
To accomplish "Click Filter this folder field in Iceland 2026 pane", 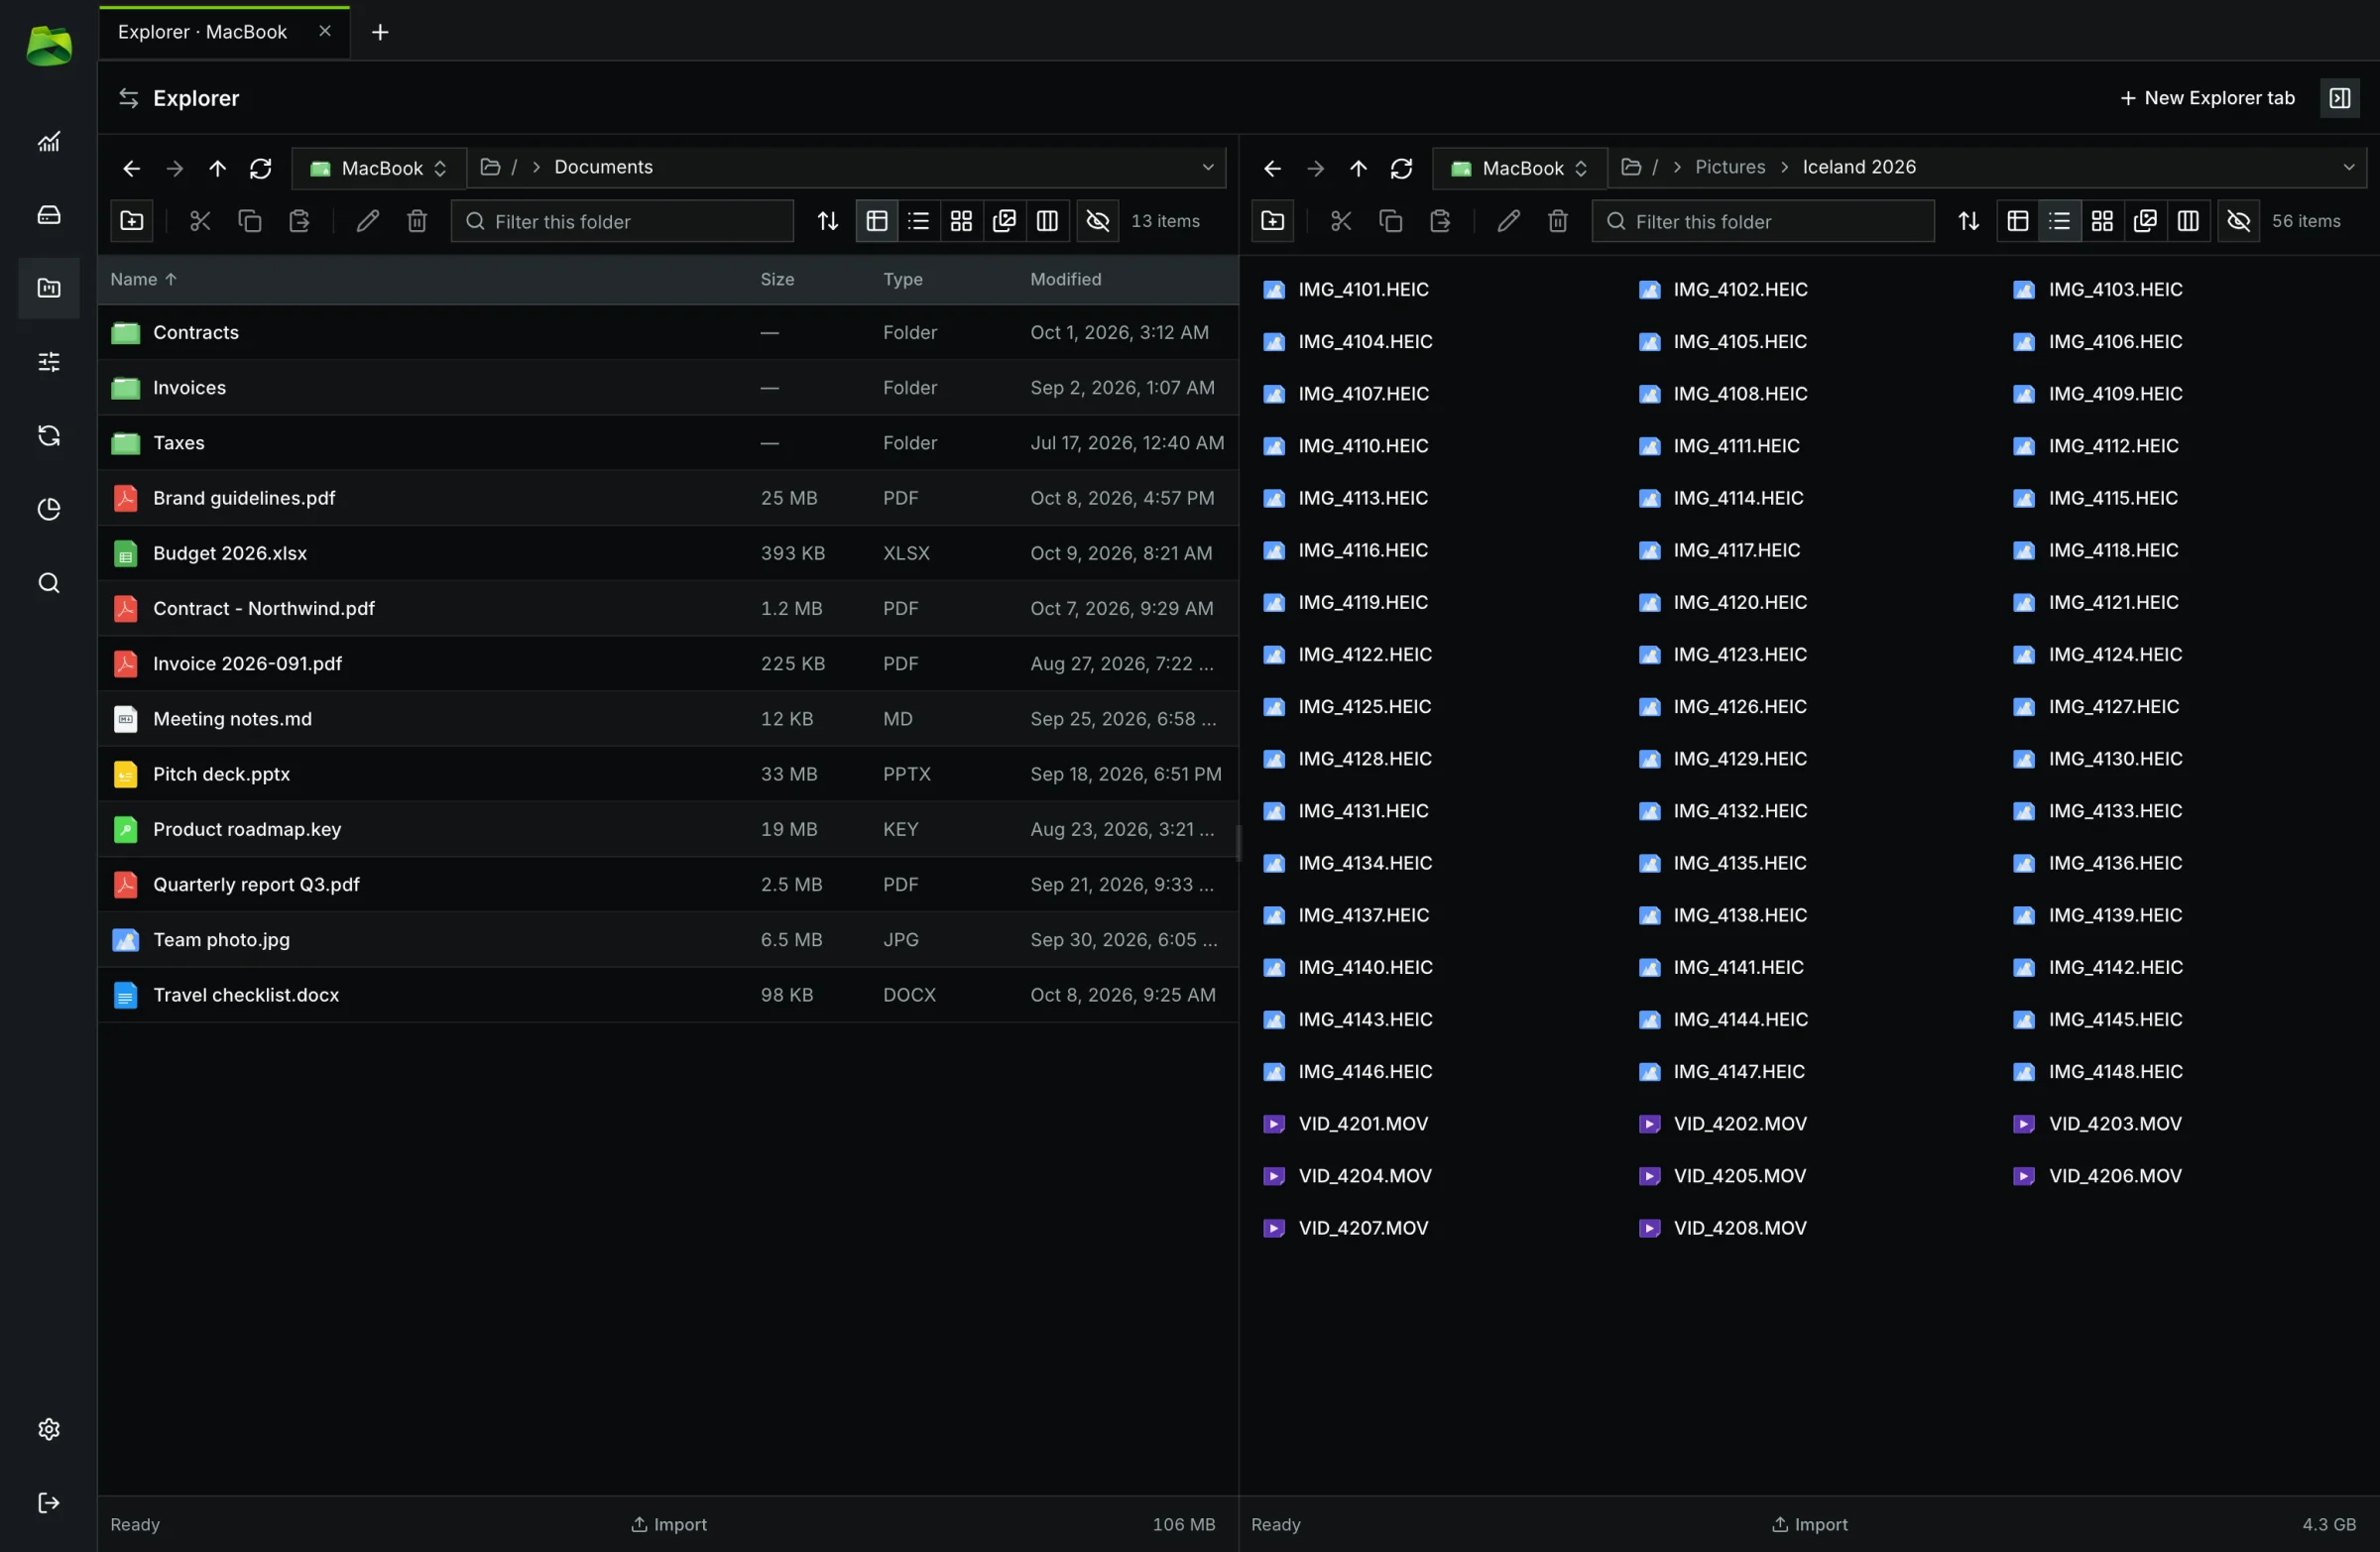I will [x=1763, y=221].
